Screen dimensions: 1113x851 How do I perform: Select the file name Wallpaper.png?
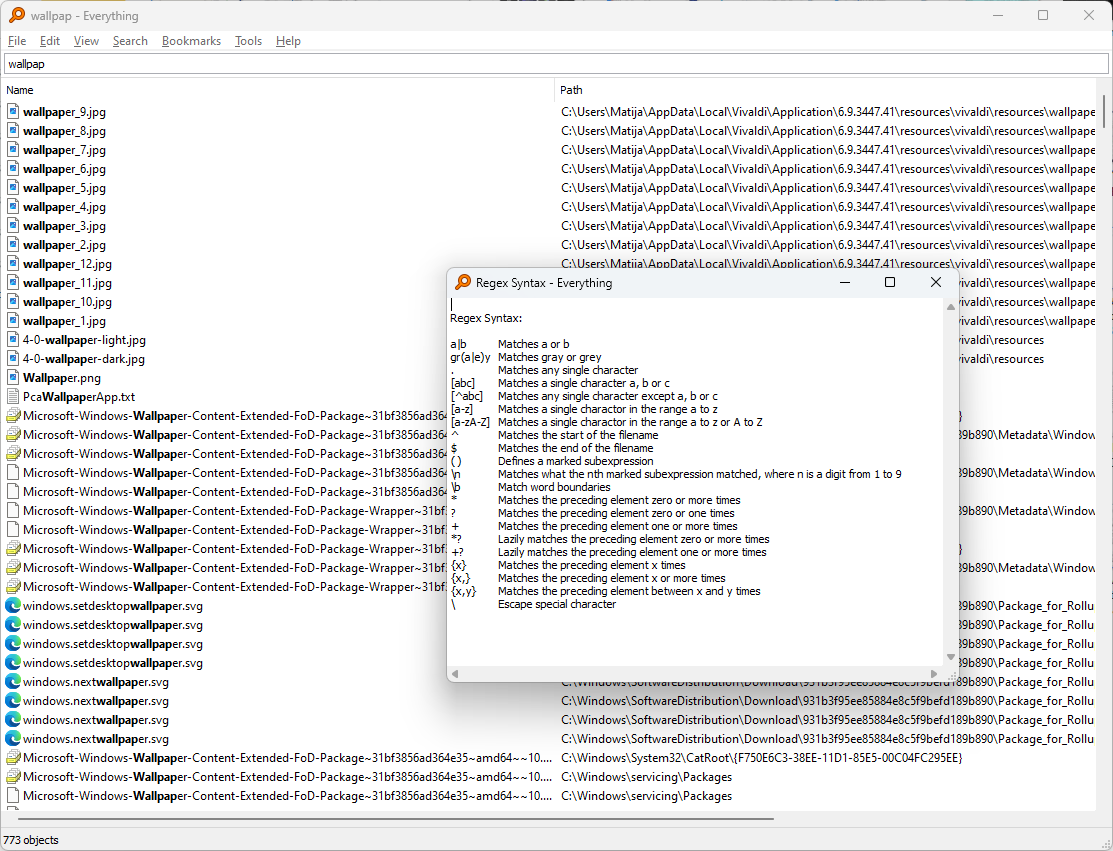[x=62, y=378]
